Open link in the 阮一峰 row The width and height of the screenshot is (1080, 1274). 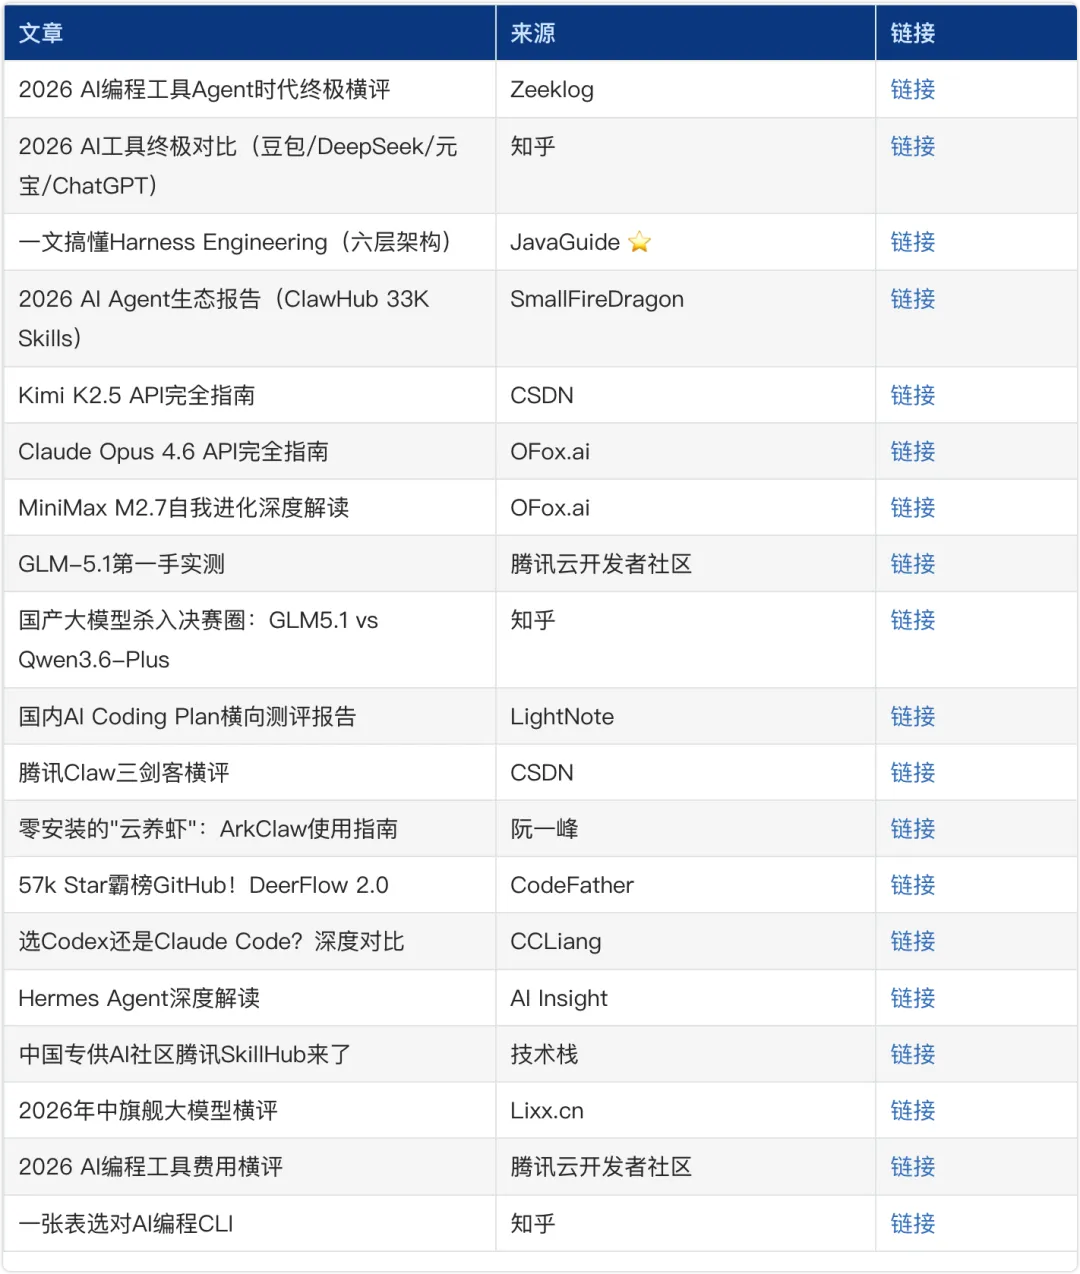click(912, 829)
